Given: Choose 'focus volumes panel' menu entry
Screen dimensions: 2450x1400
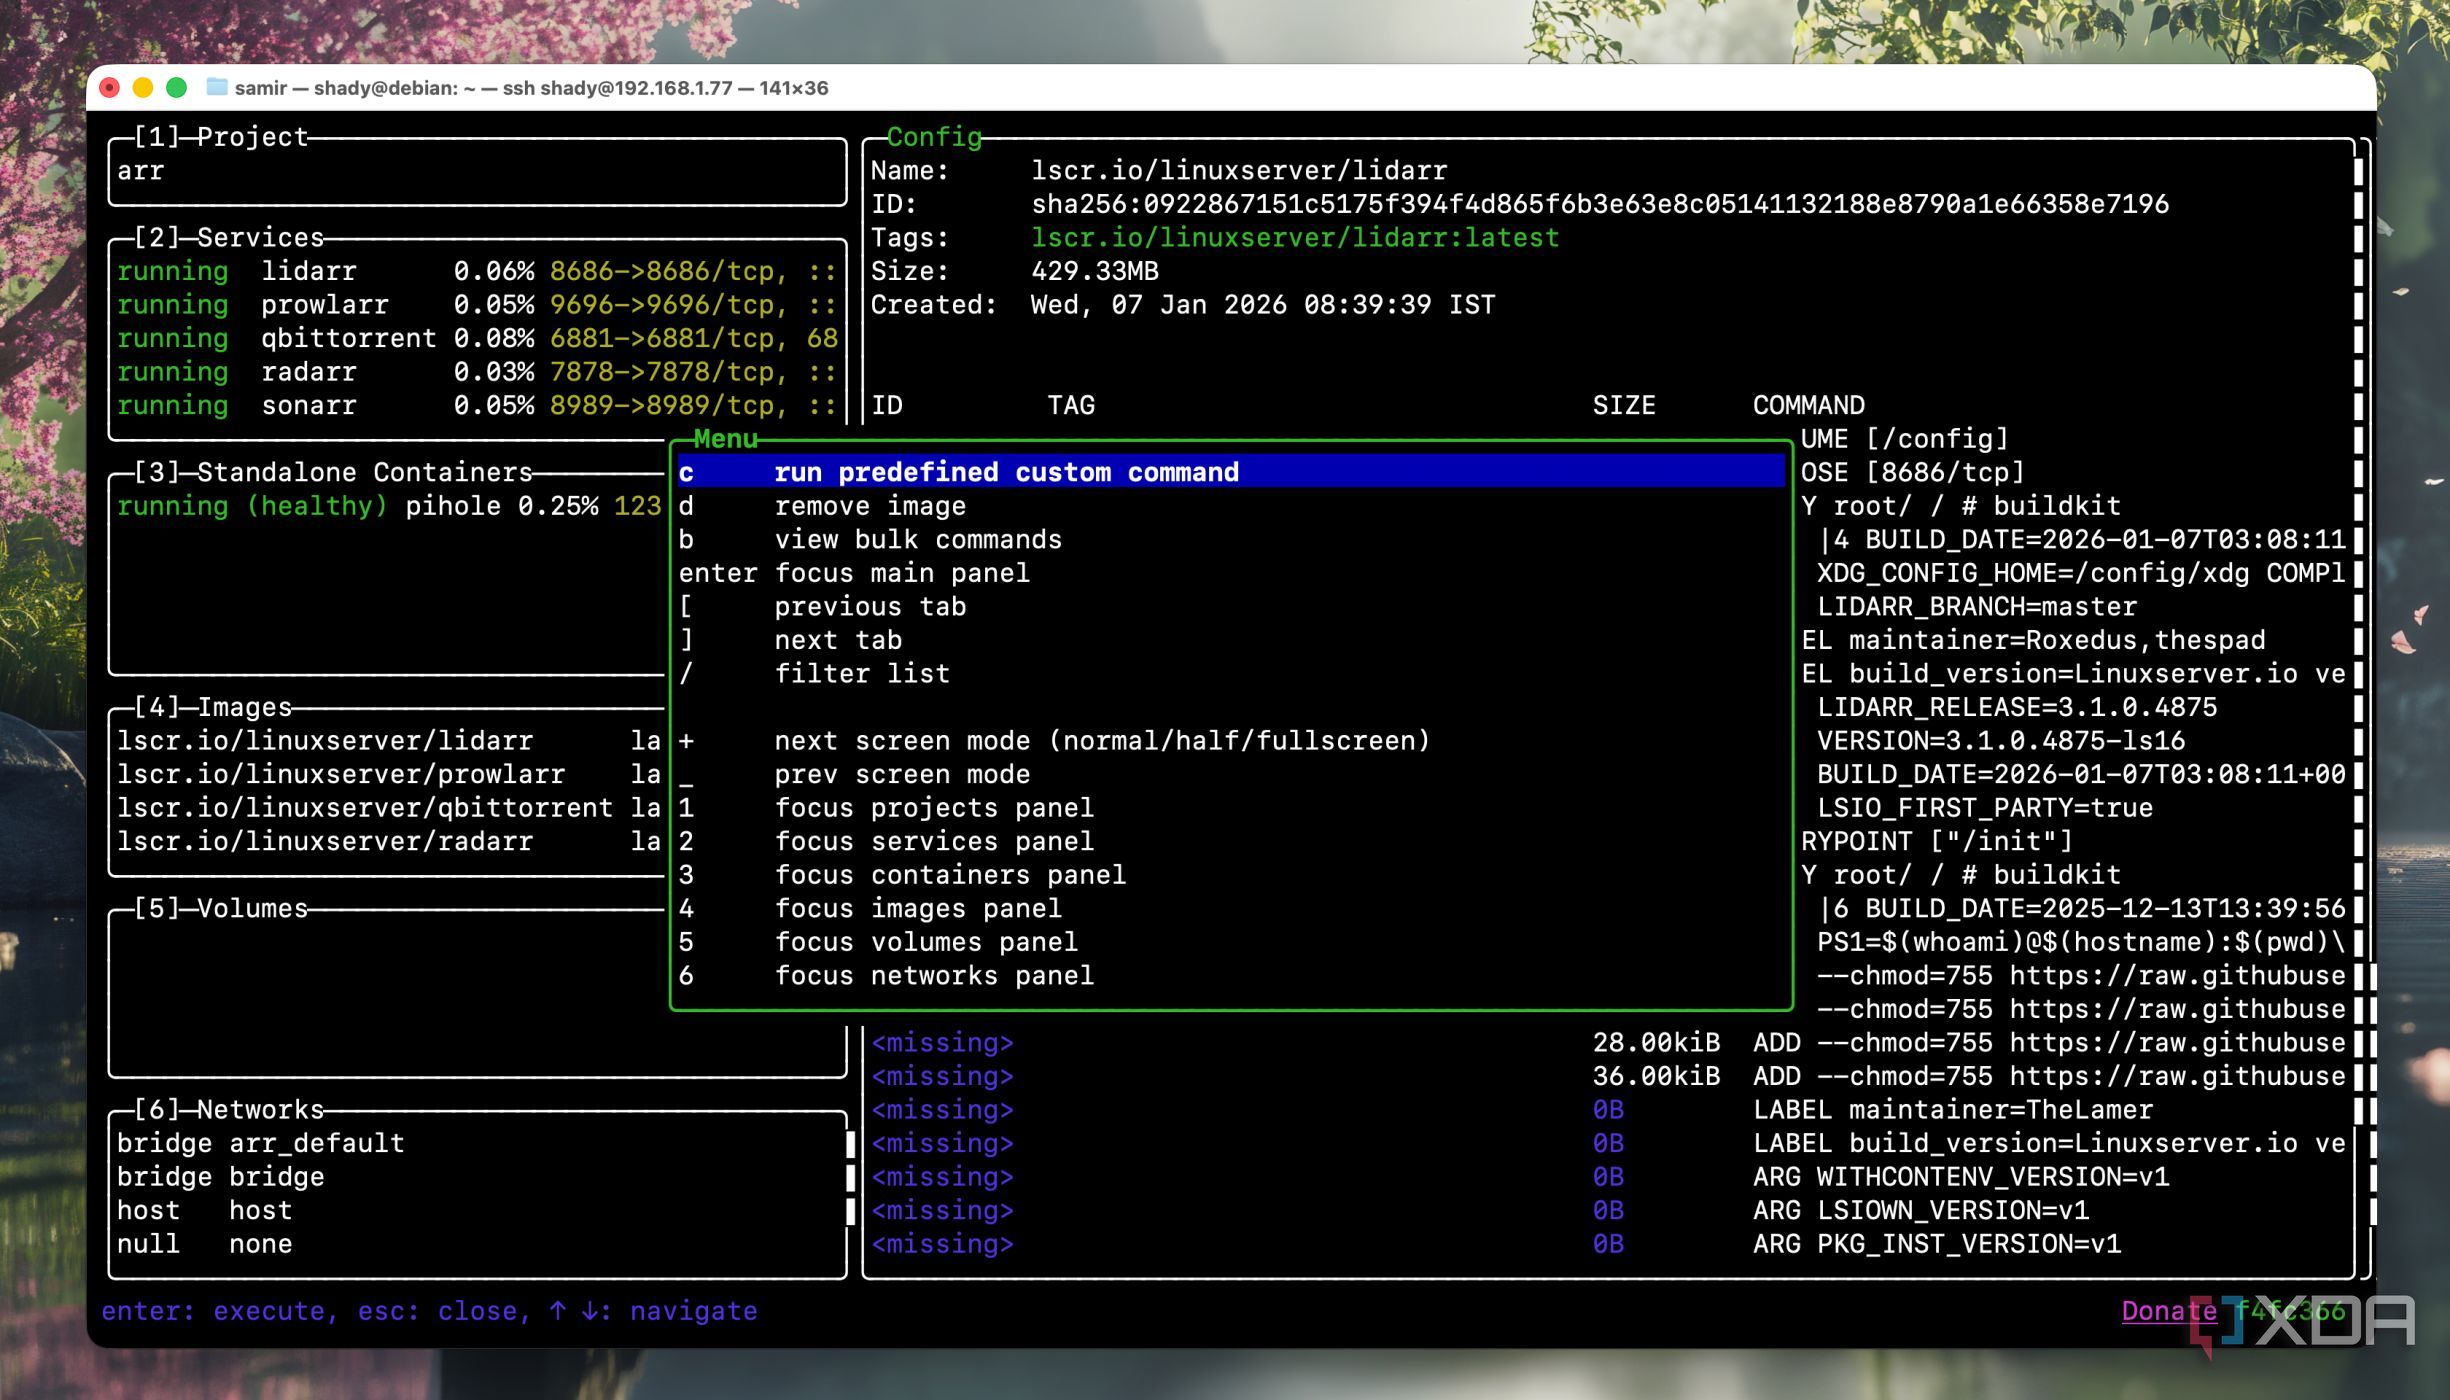Looking at the screenshot, I should 1231,941.
